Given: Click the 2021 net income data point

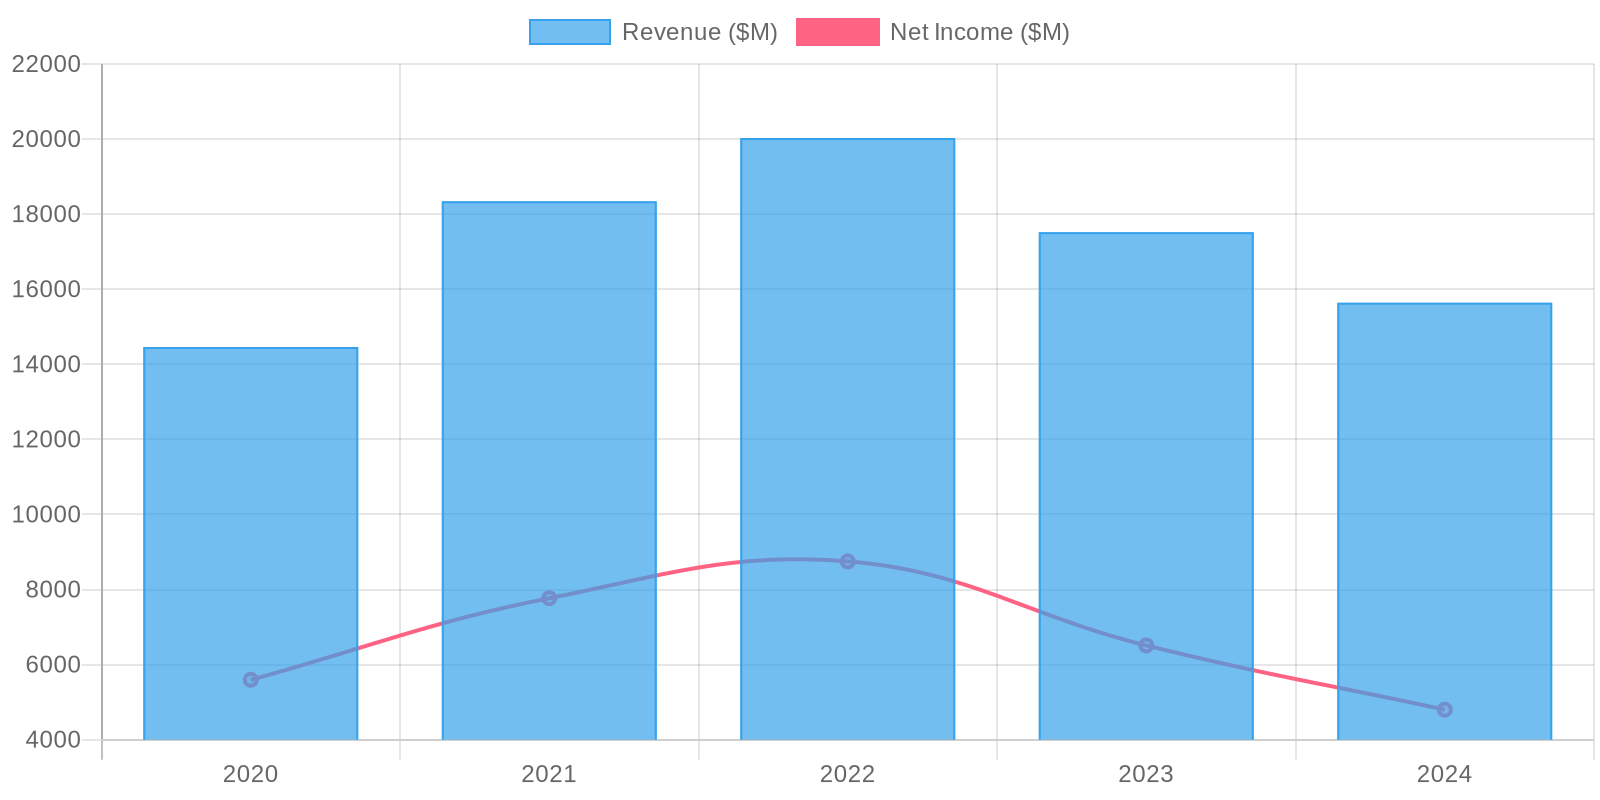Looking at the screenshot, I should 549,598.
